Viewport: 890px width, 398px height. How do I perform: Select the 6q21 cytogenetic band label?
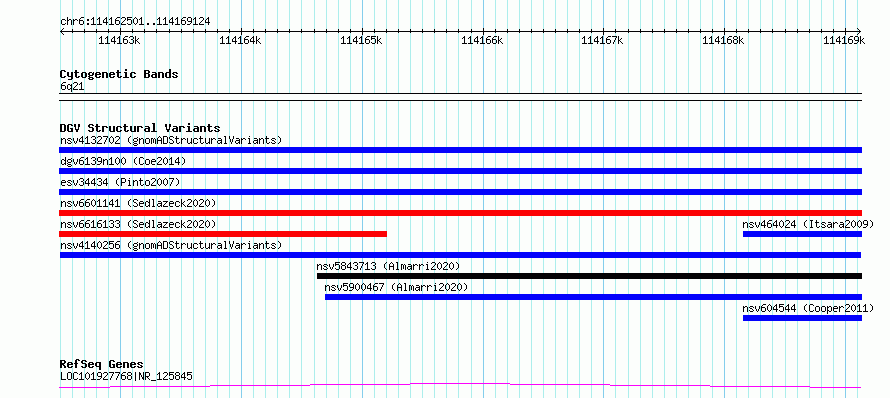pyautogui.click(x=72, y=86)
